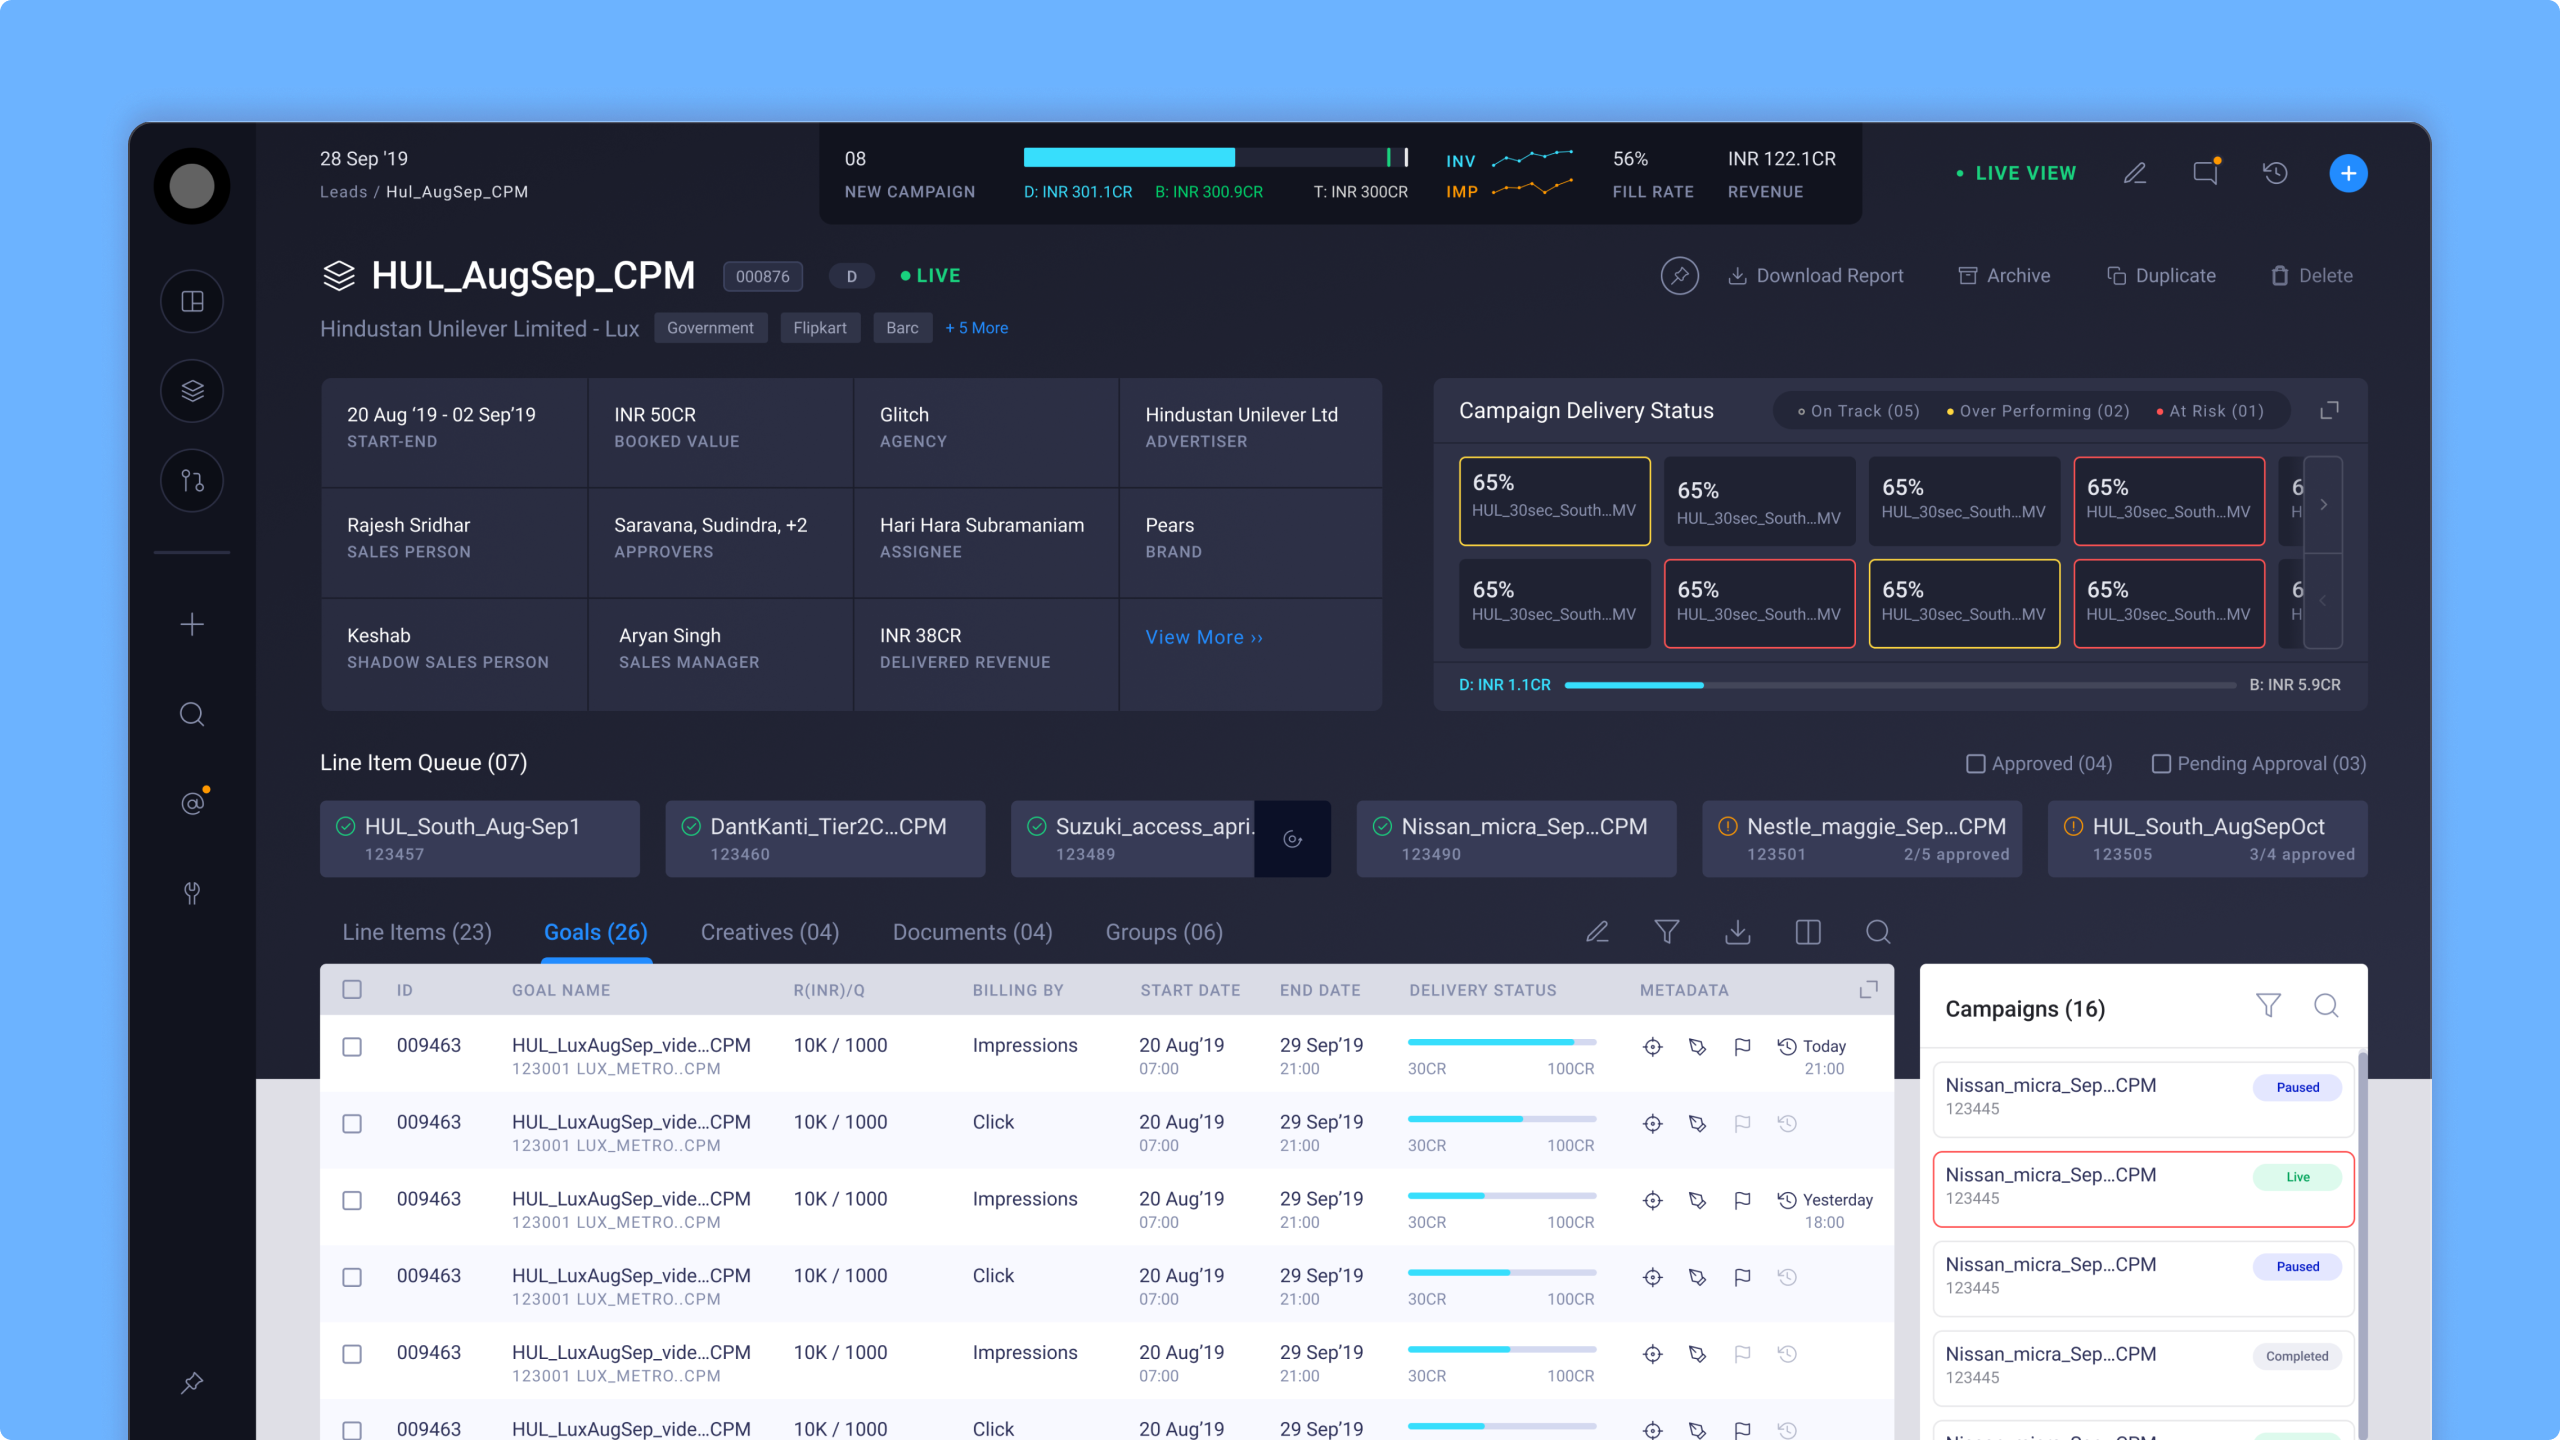Open the HUL_South_Aug-Sep1 line item card
Image resolution: width=2560 pixels, height=1440 pixels.
tap(480, 839)
